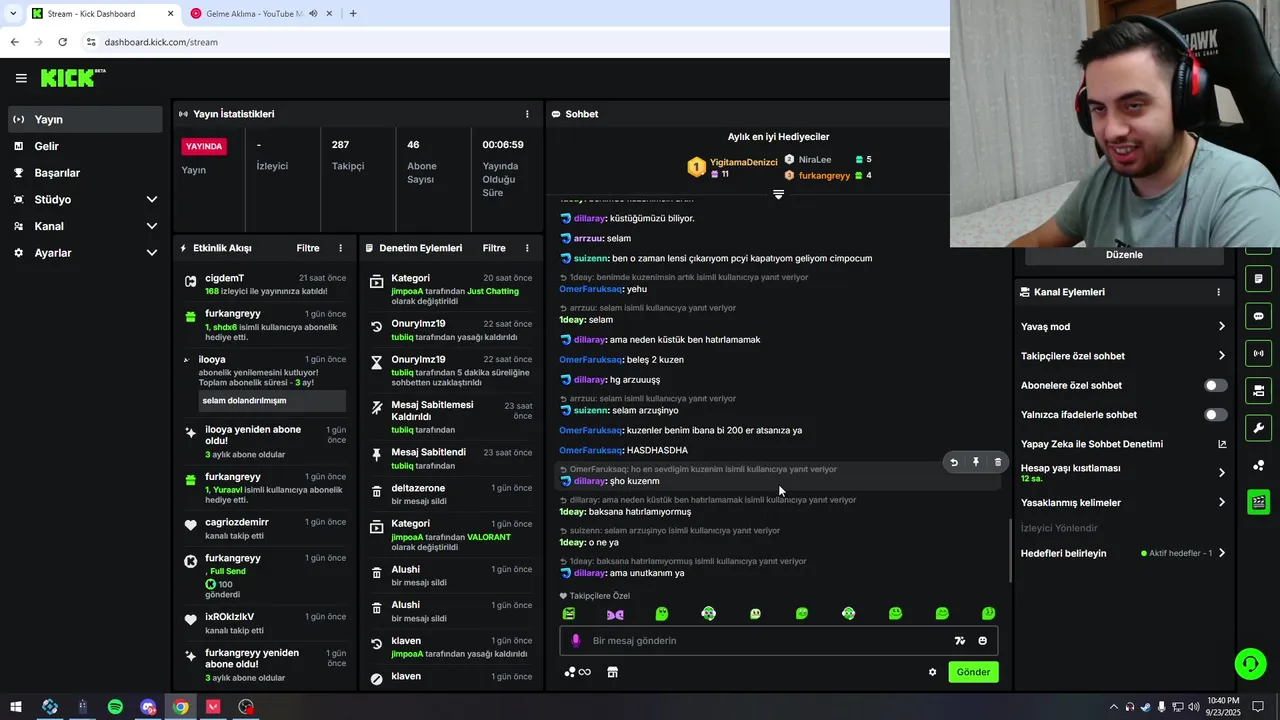Screen dimensions: 1280x720
Task: Open the hamburger menu beside the Kick logo
Action: point(21,78)
